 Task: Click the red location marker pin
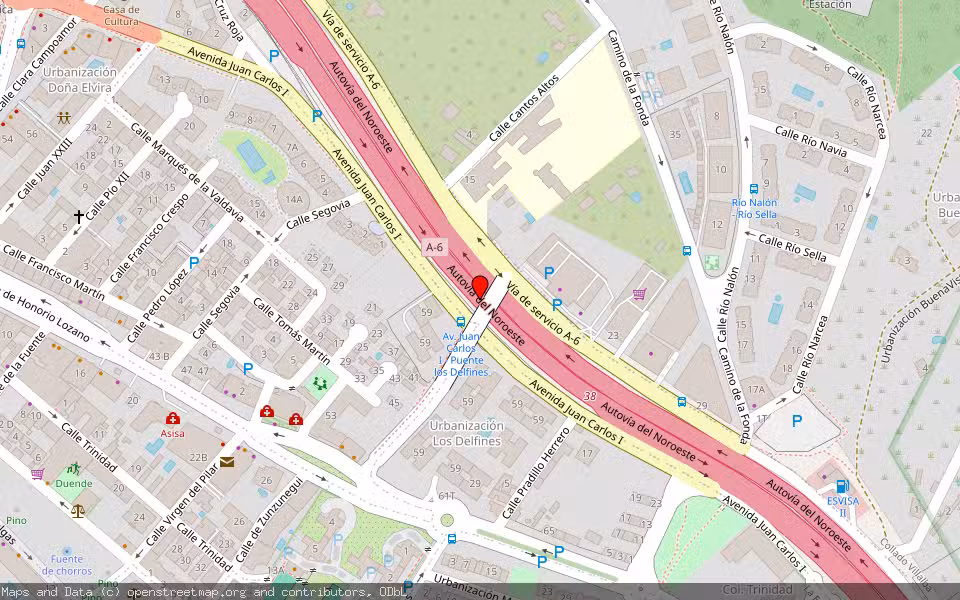click(x=480, y=287)
